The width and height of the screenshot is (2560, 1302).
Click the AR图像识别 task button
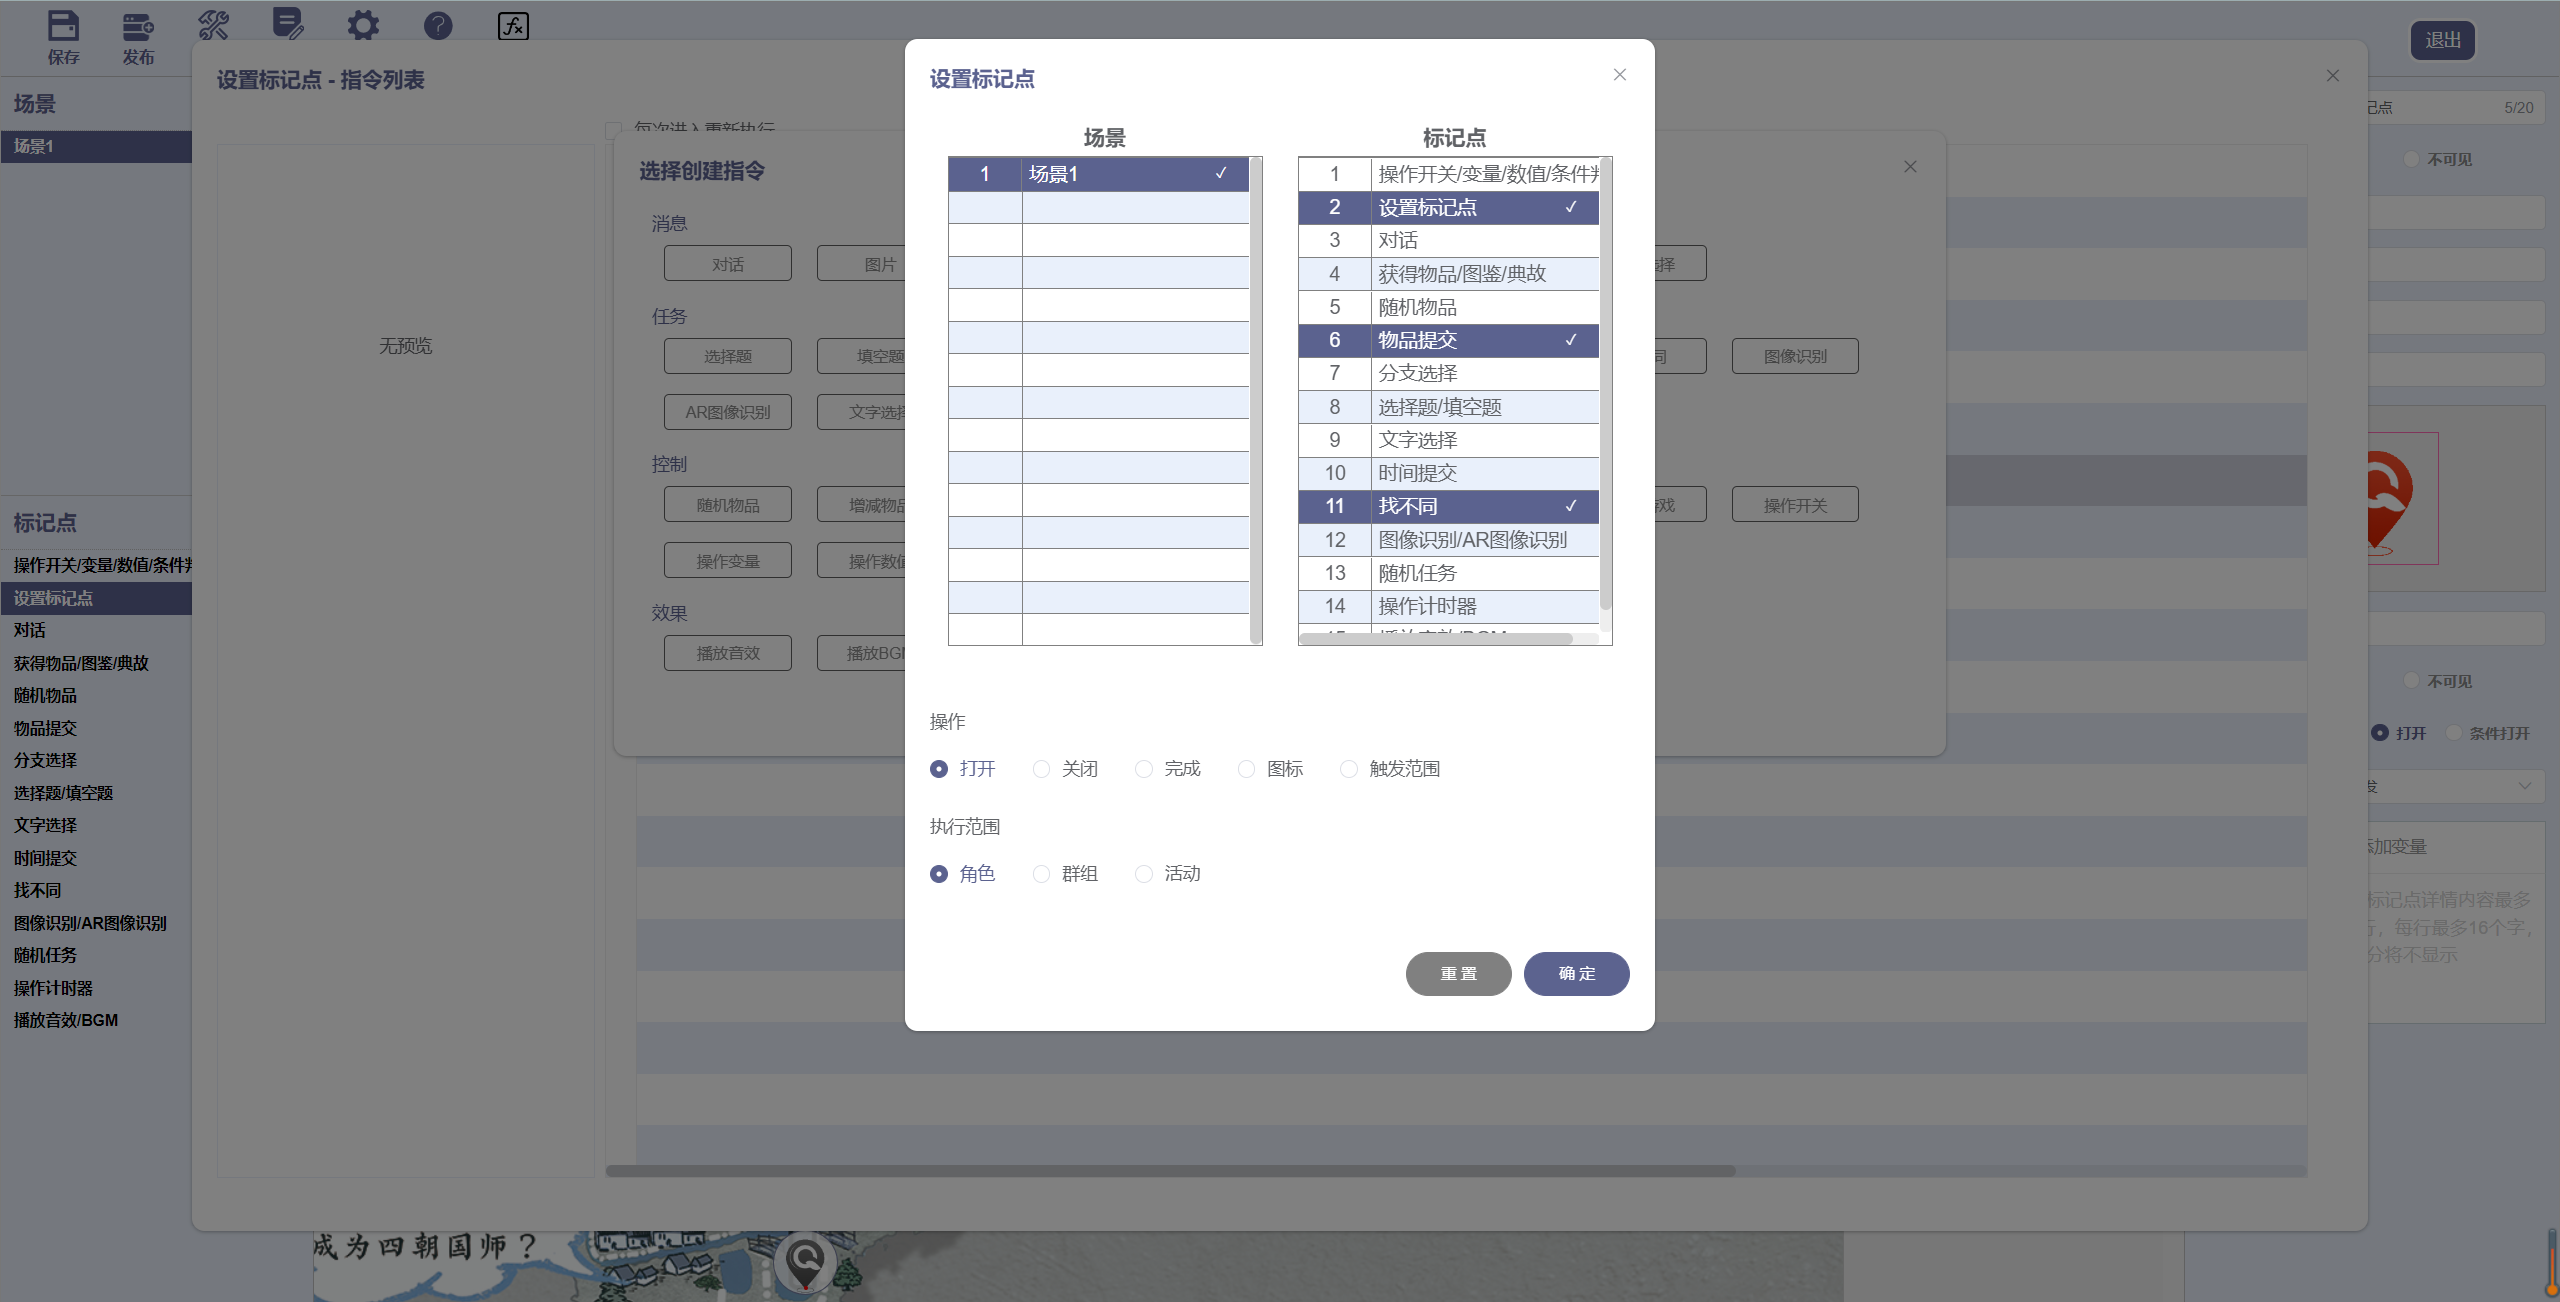(727, 411)
